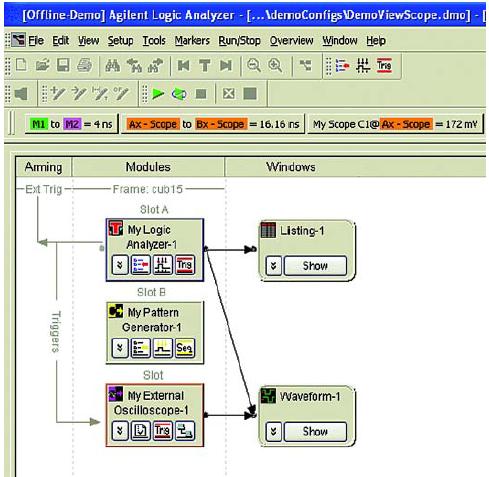Click the Stop square button in toolbar
The height and width of the screenshot is (477, 489).
click(201, 94)
